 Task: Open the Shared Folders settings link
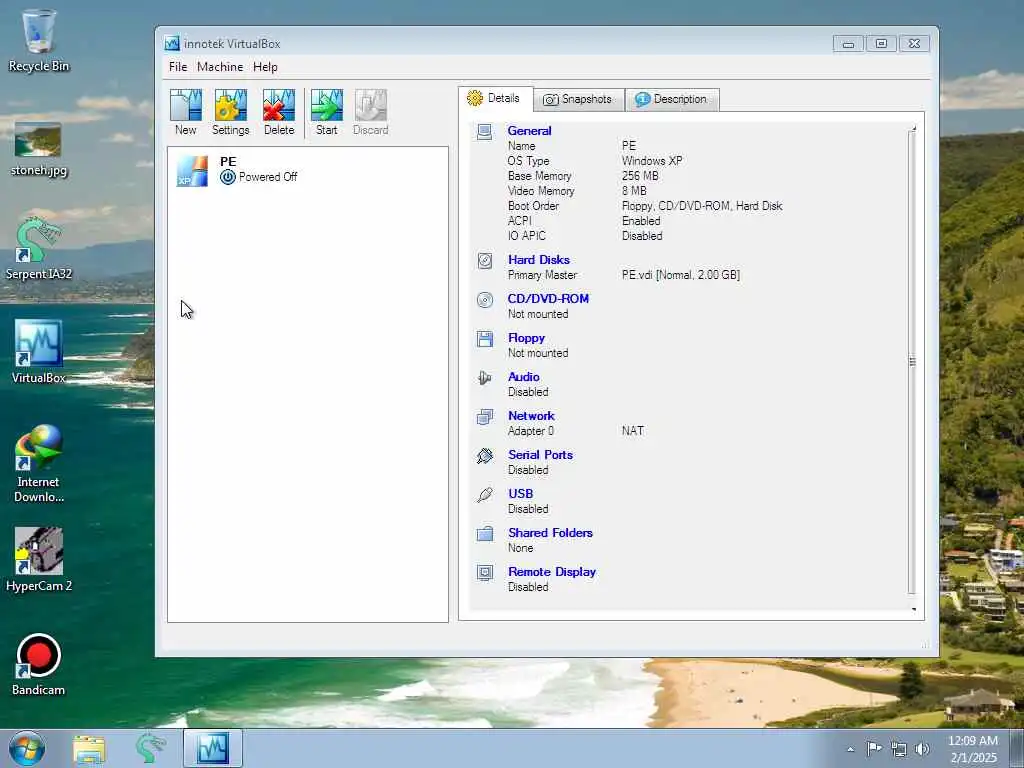[x=551, y=533]
